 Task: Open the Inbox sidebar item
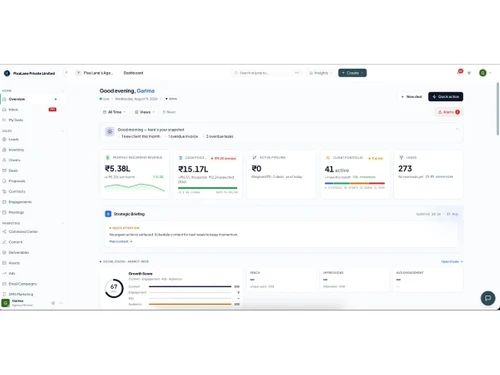click(x=29, y=109)
